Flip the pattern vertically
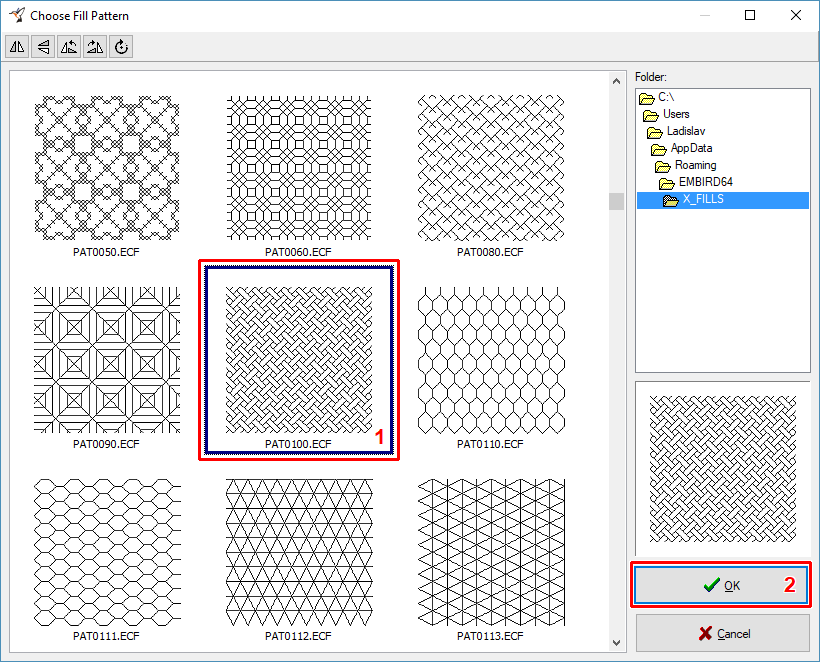 point(42,46)
